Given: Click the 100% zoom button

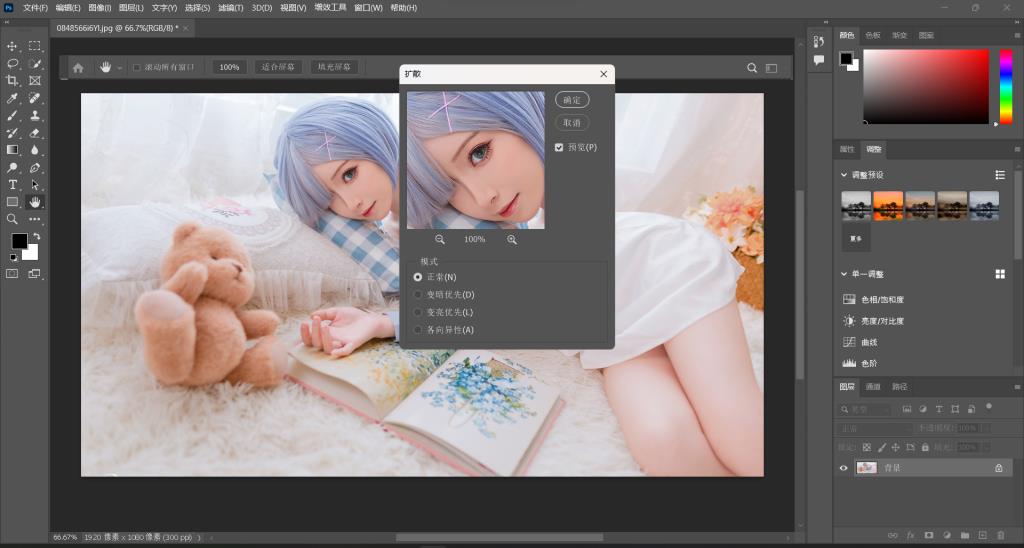Looking at the screenshot, I should coord(229,67).
